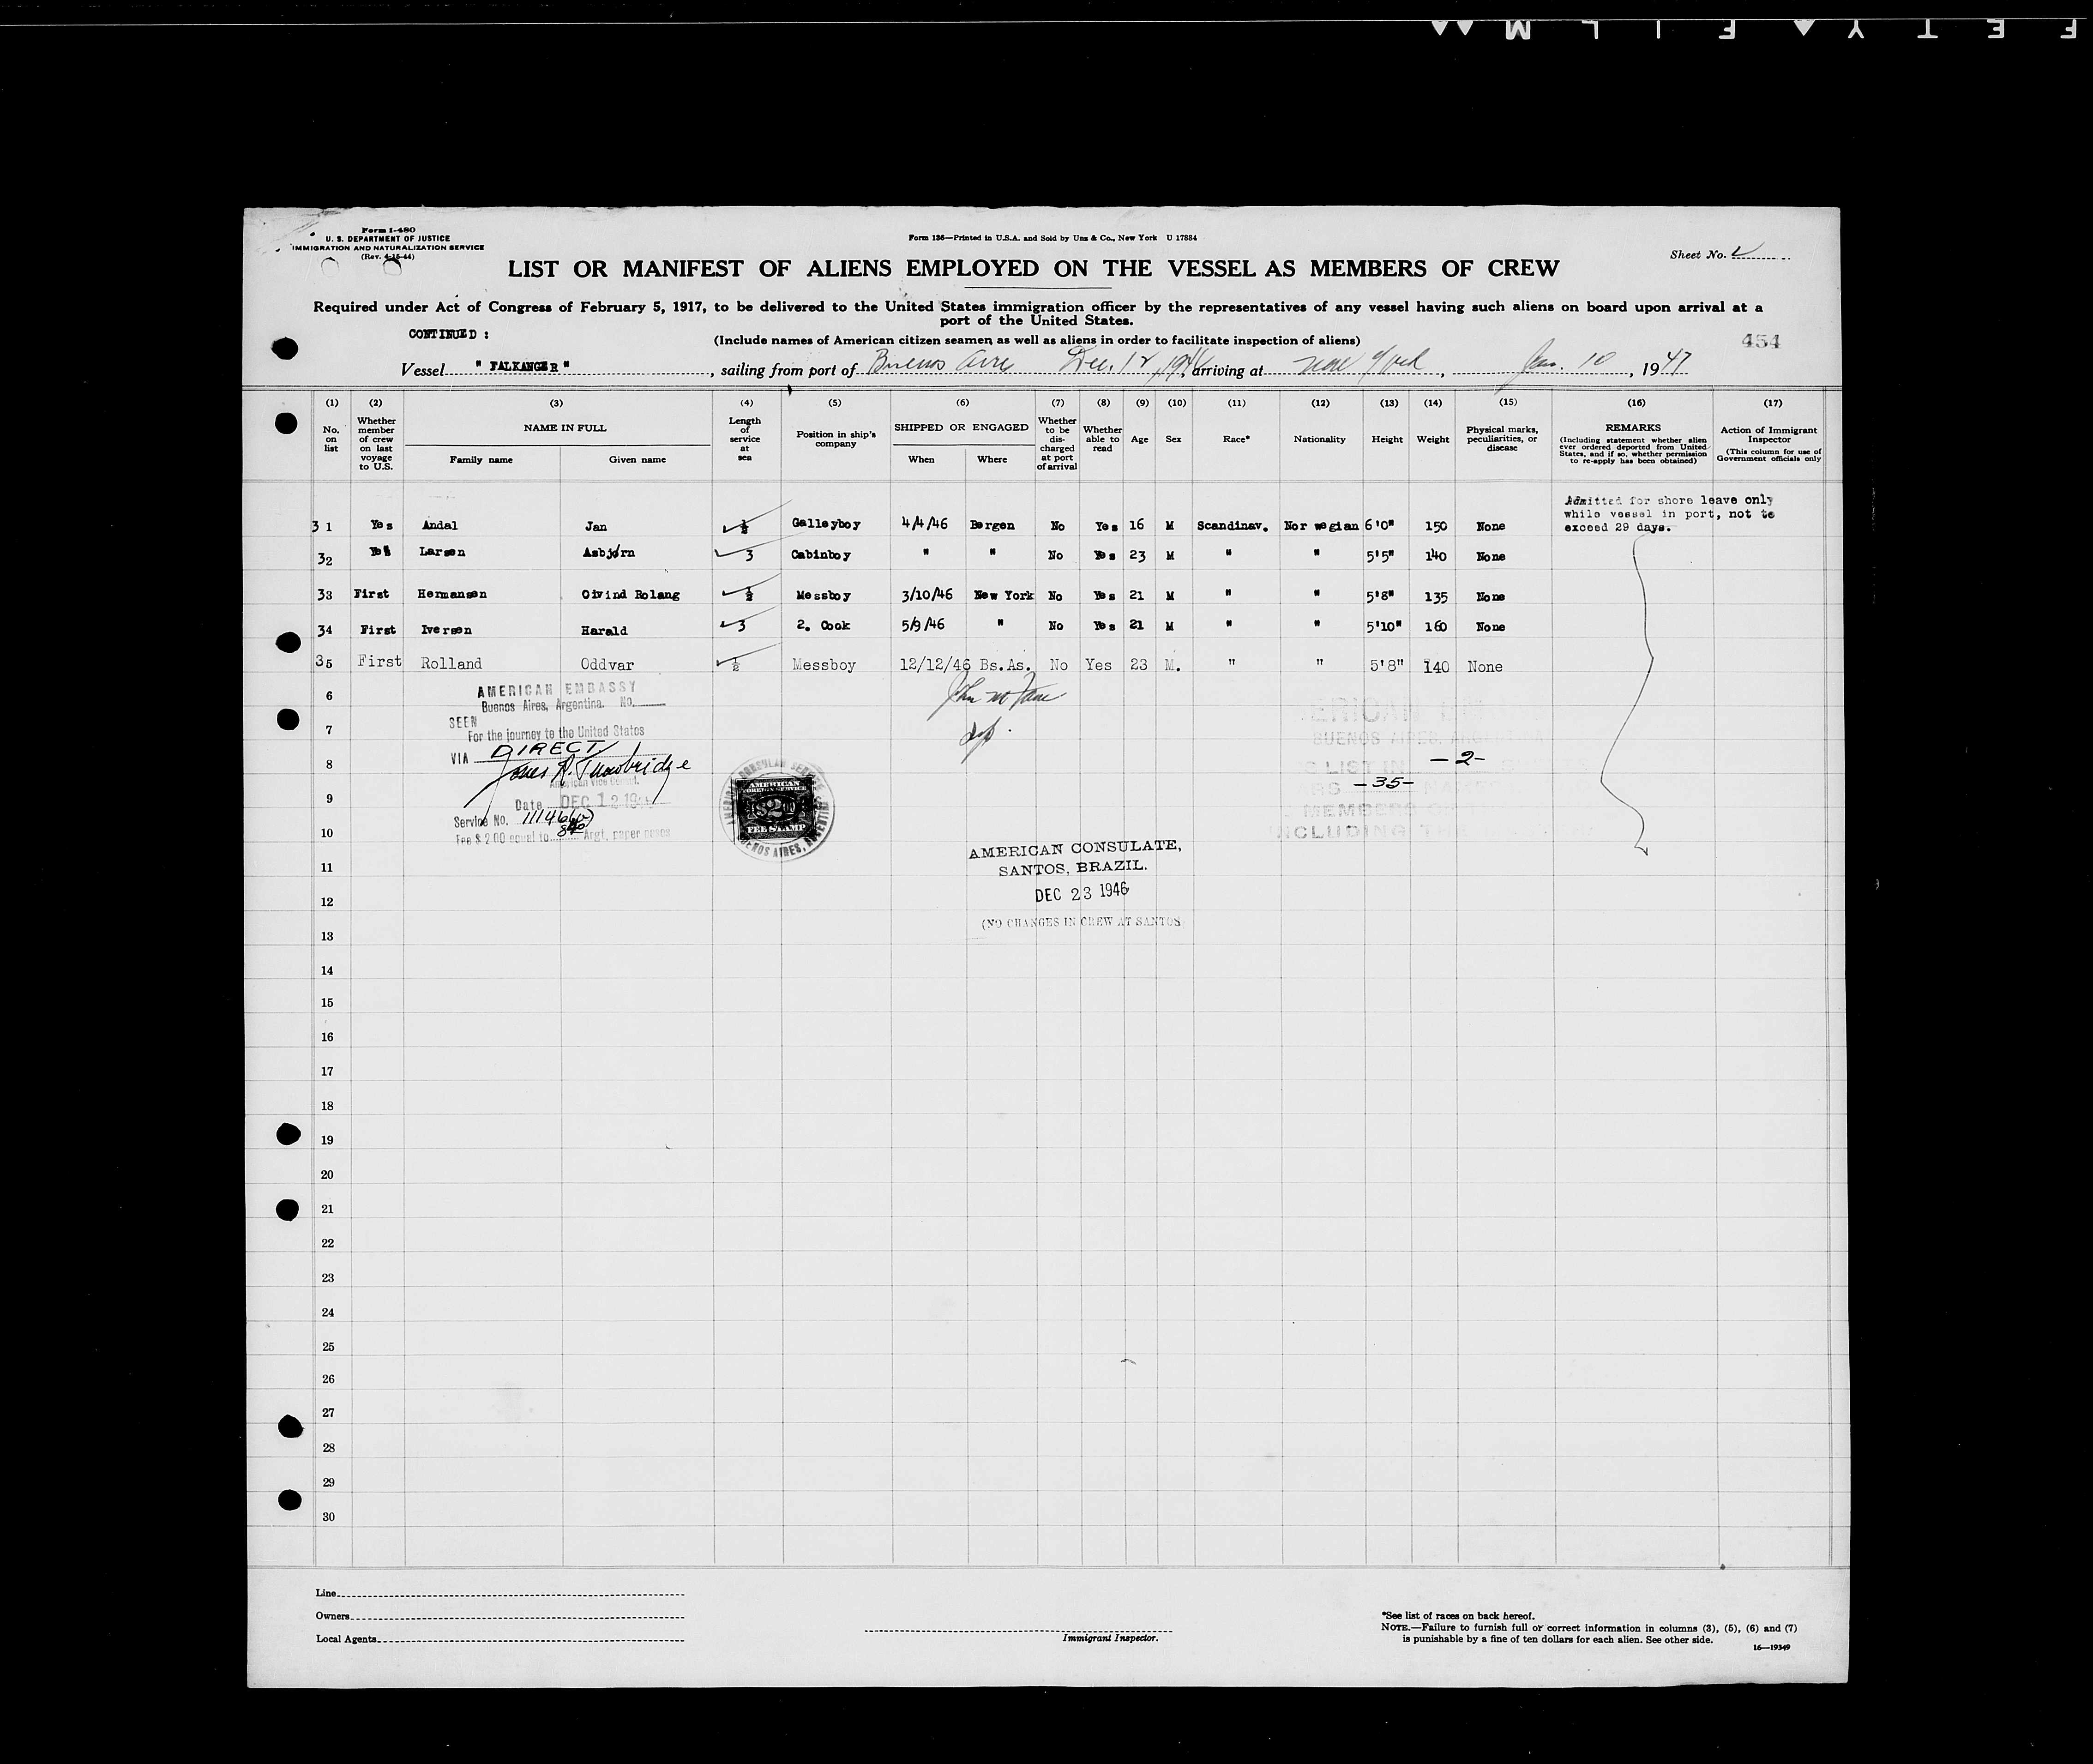Click '(NO CHANGES IN CREW AT SANTOS'
This screenshot has width=2093, height=1764.
pyautogui.click(x=1080, y=922)
